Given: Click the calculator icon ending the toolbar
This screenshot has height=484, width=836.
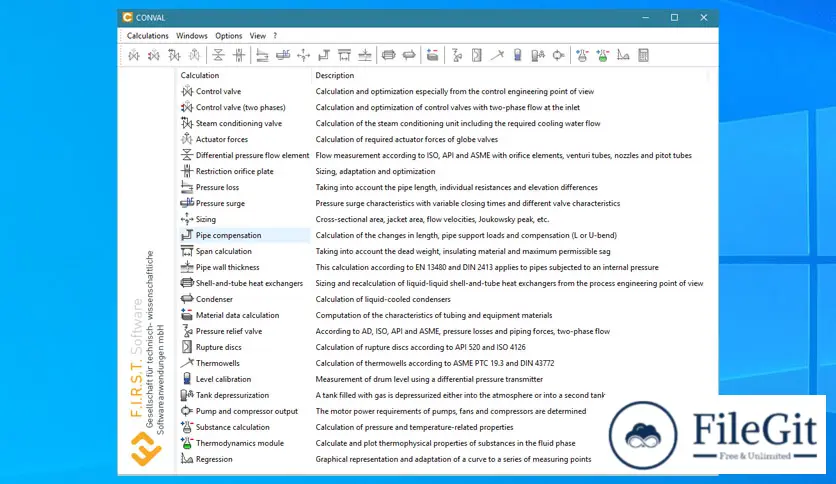Looking at the screenshot, I should pos(644,55).
